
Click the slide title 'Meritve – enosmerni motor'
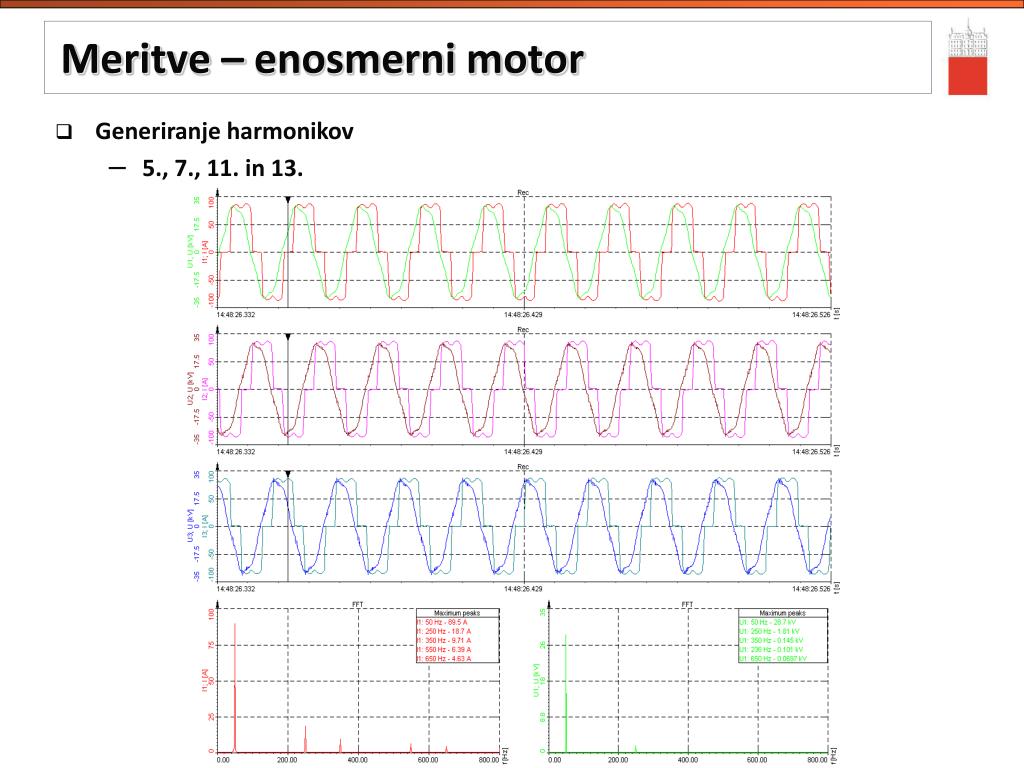tap(323, 59)
